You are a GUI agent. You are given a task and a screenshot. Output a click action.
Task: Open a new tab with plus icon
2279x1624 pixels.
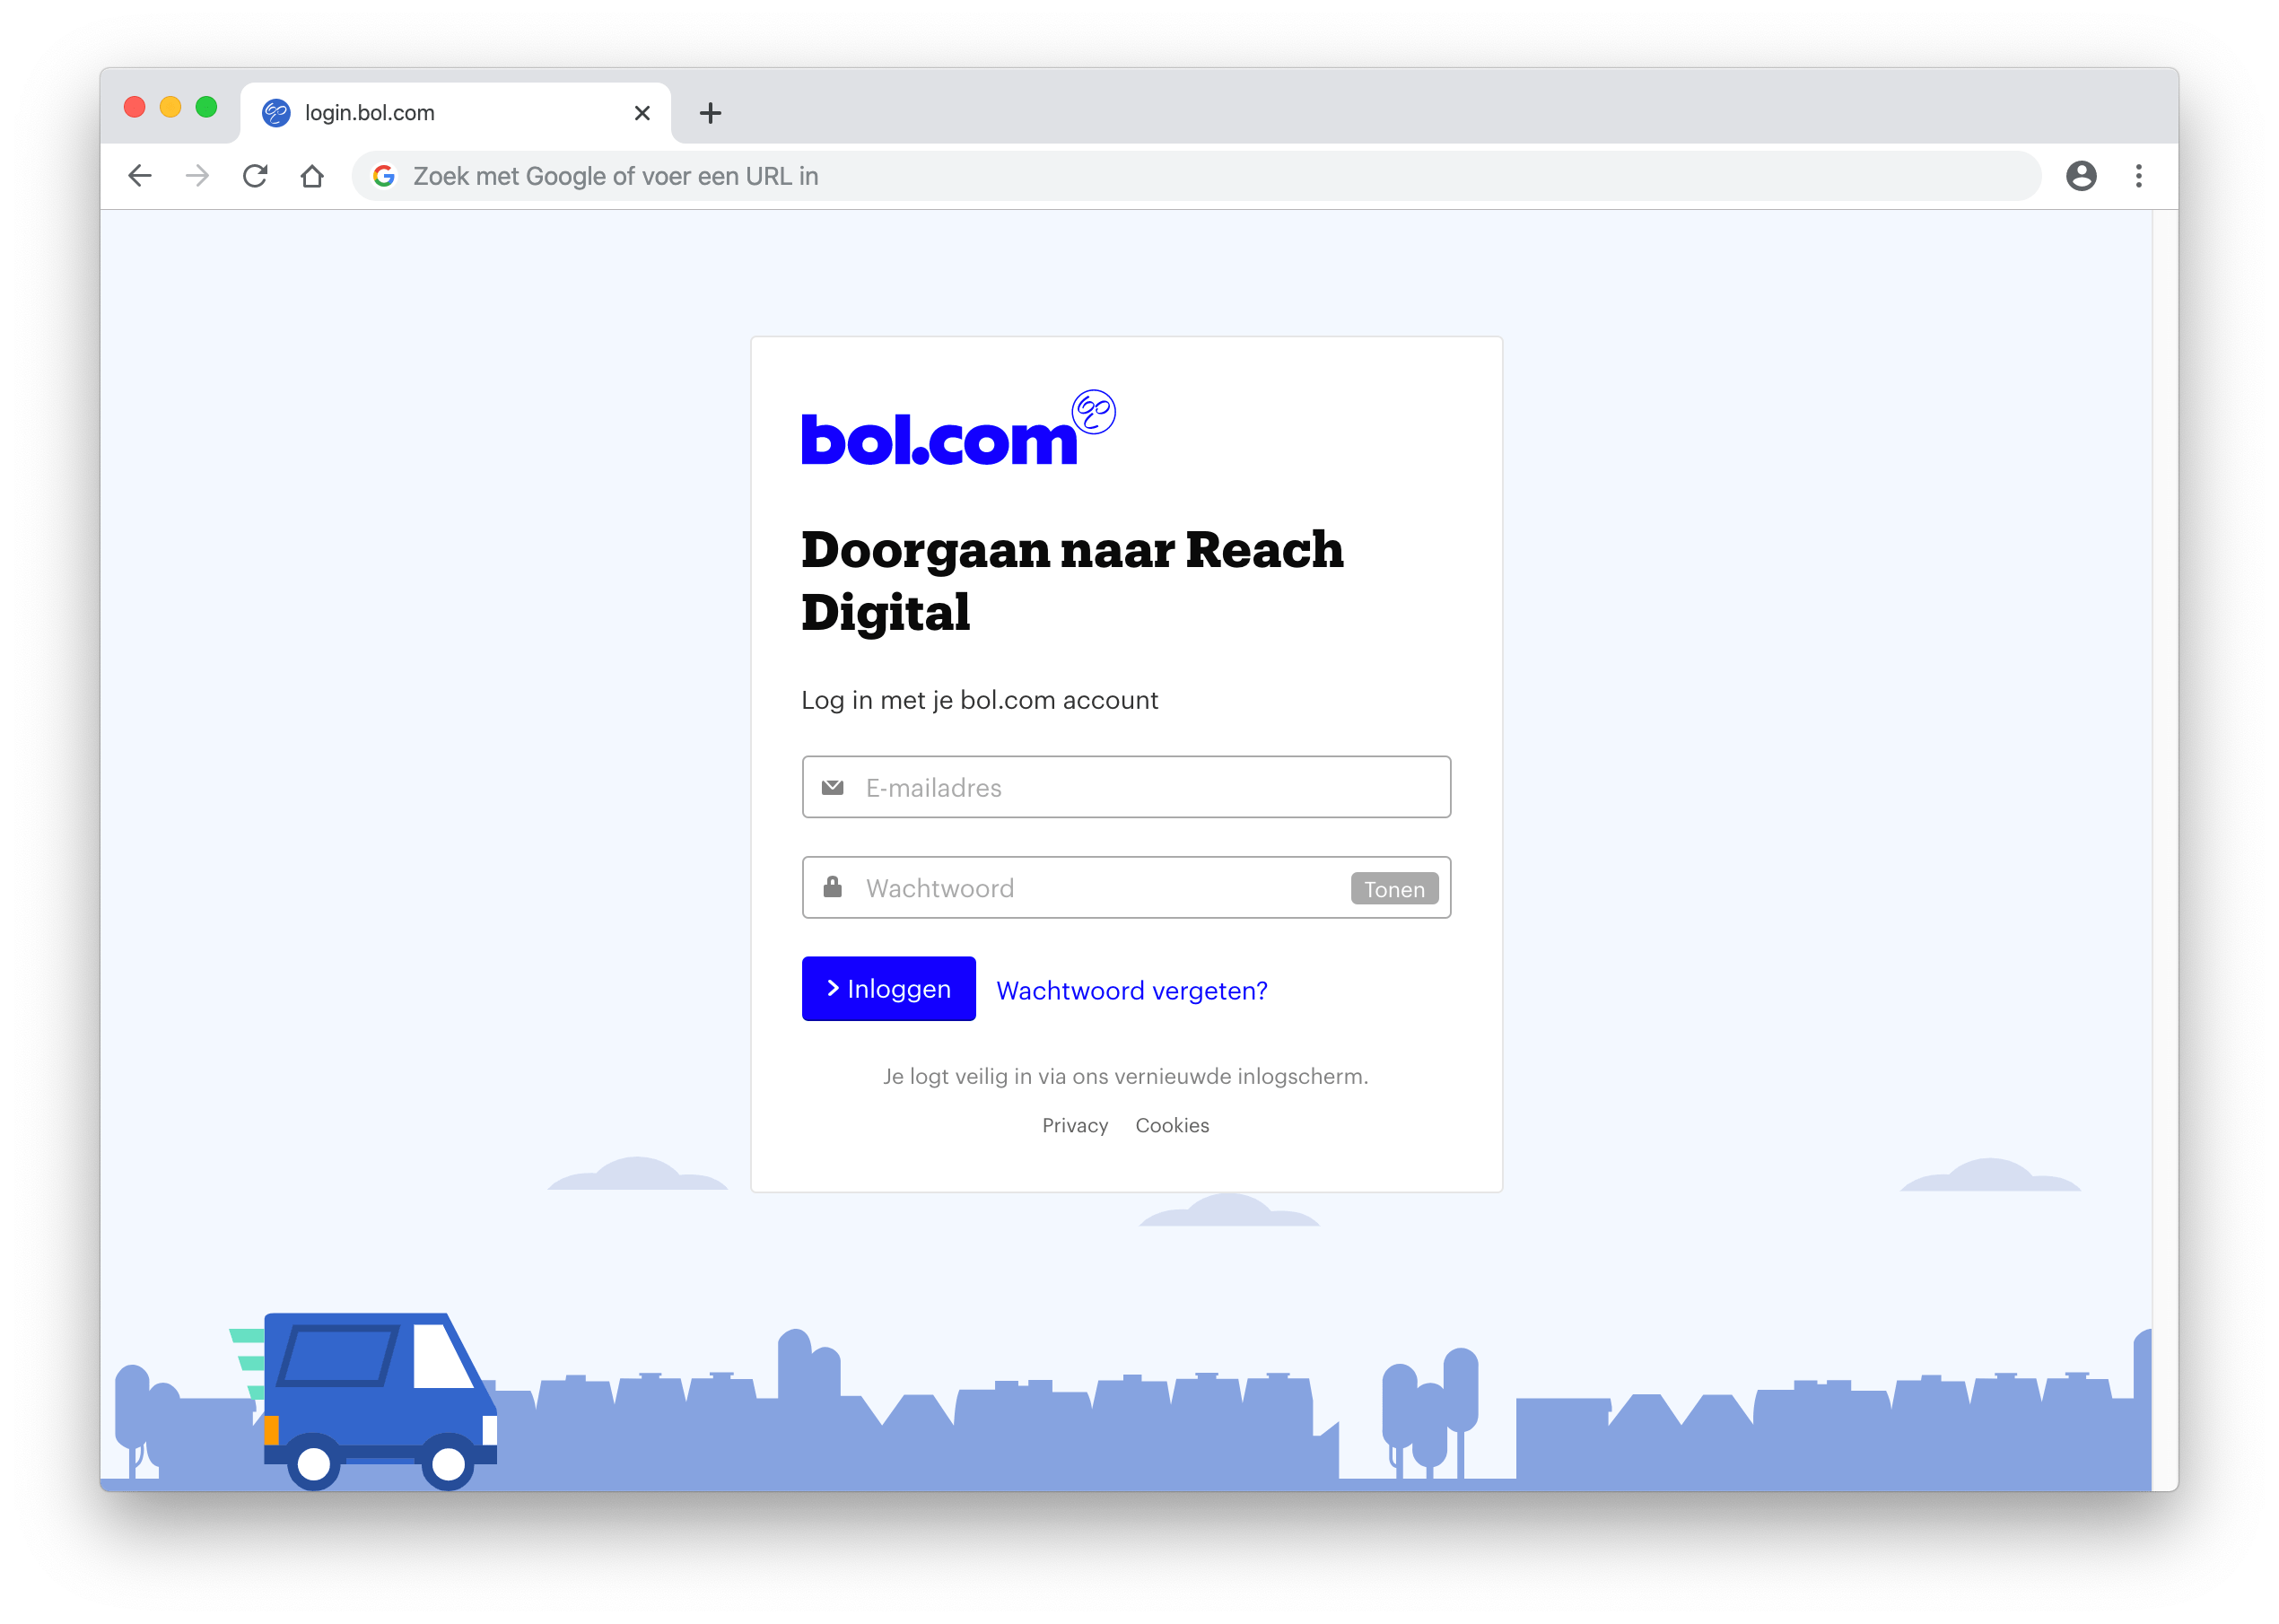point(710,113)
